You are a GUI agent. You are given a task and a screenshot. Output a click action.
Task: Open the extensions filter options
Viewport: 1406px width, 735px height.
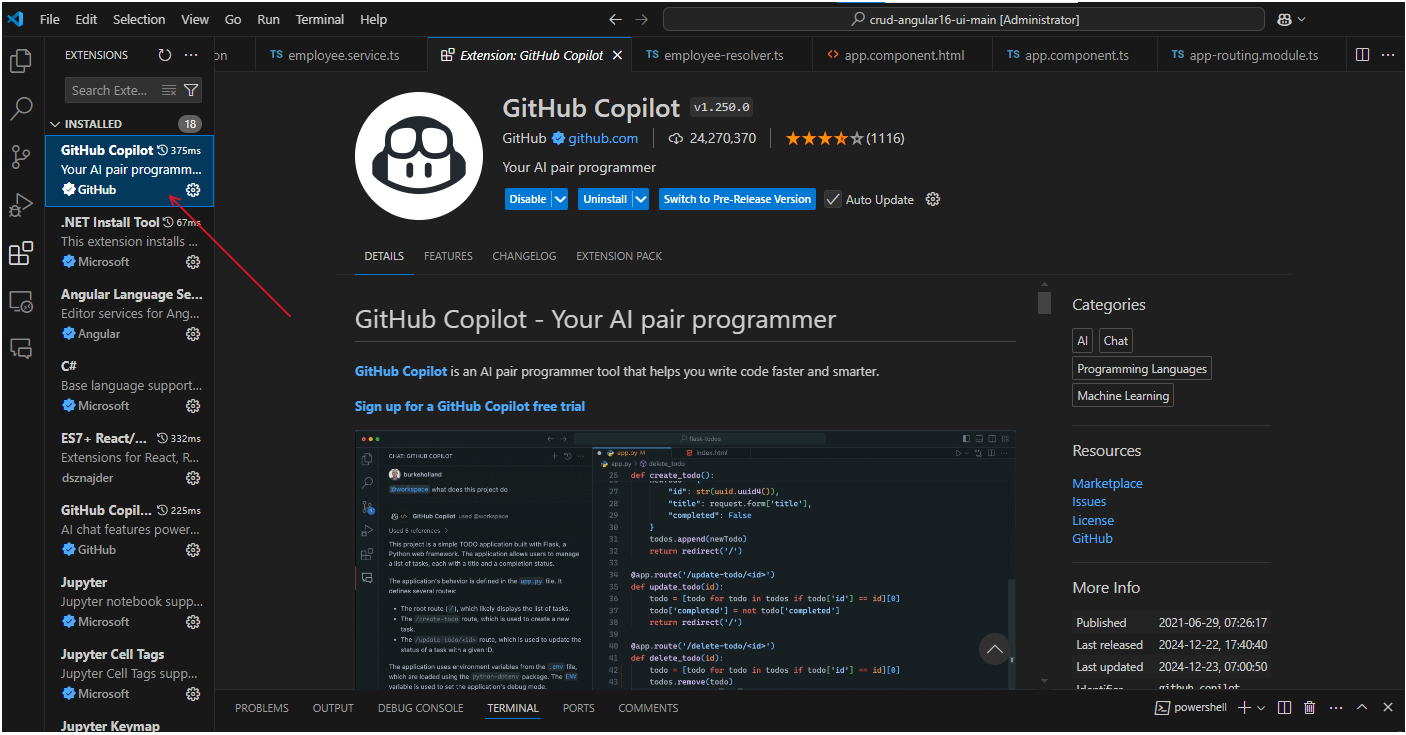click(191, 90)
